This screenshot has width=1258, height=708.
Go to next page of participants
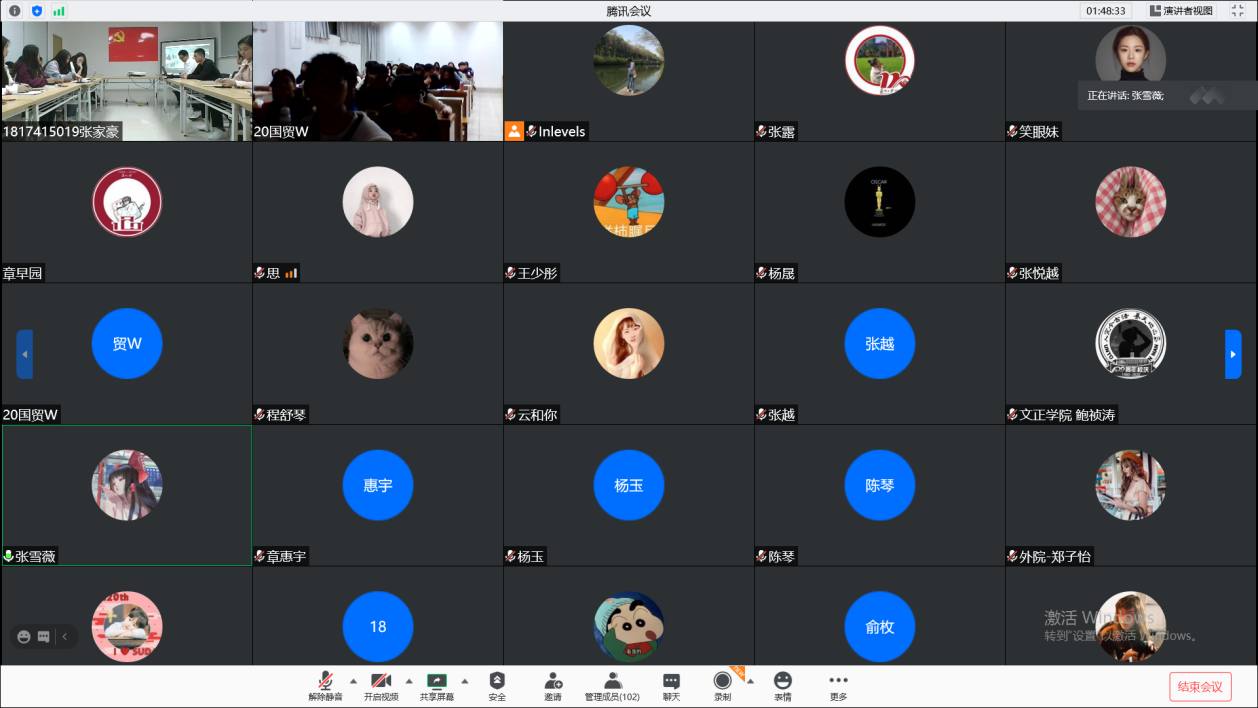[1233, 354]
